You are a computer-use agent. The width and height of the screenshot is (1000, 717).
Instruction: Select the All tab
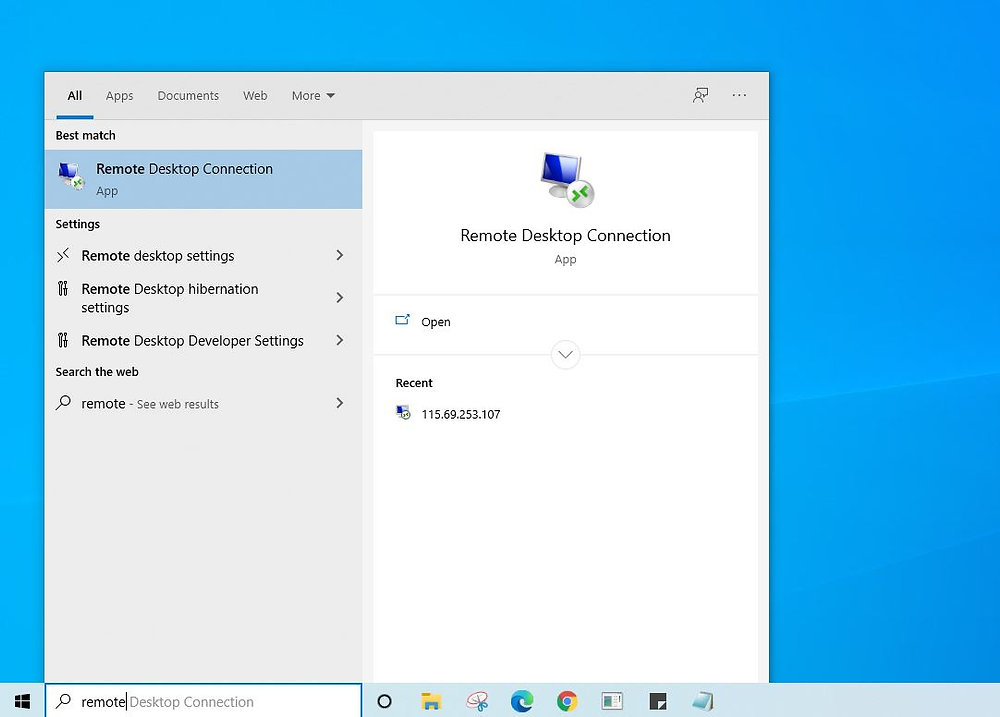pyautogui.click(x=75, y=96)
